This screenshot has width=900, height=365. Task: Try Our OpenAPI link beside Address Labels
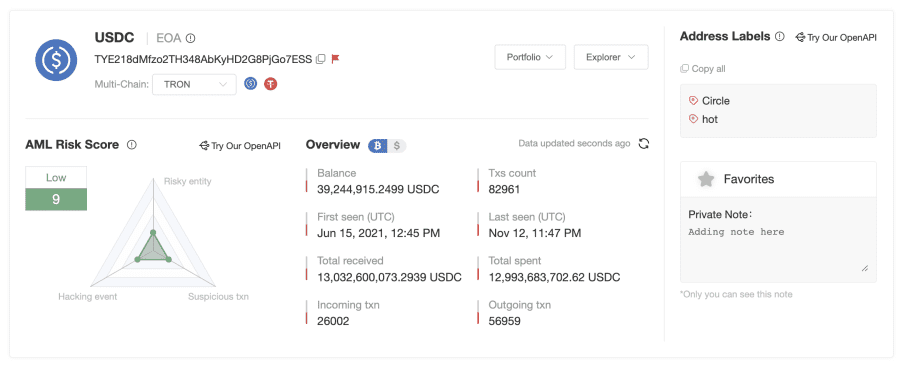coord(836,38)
